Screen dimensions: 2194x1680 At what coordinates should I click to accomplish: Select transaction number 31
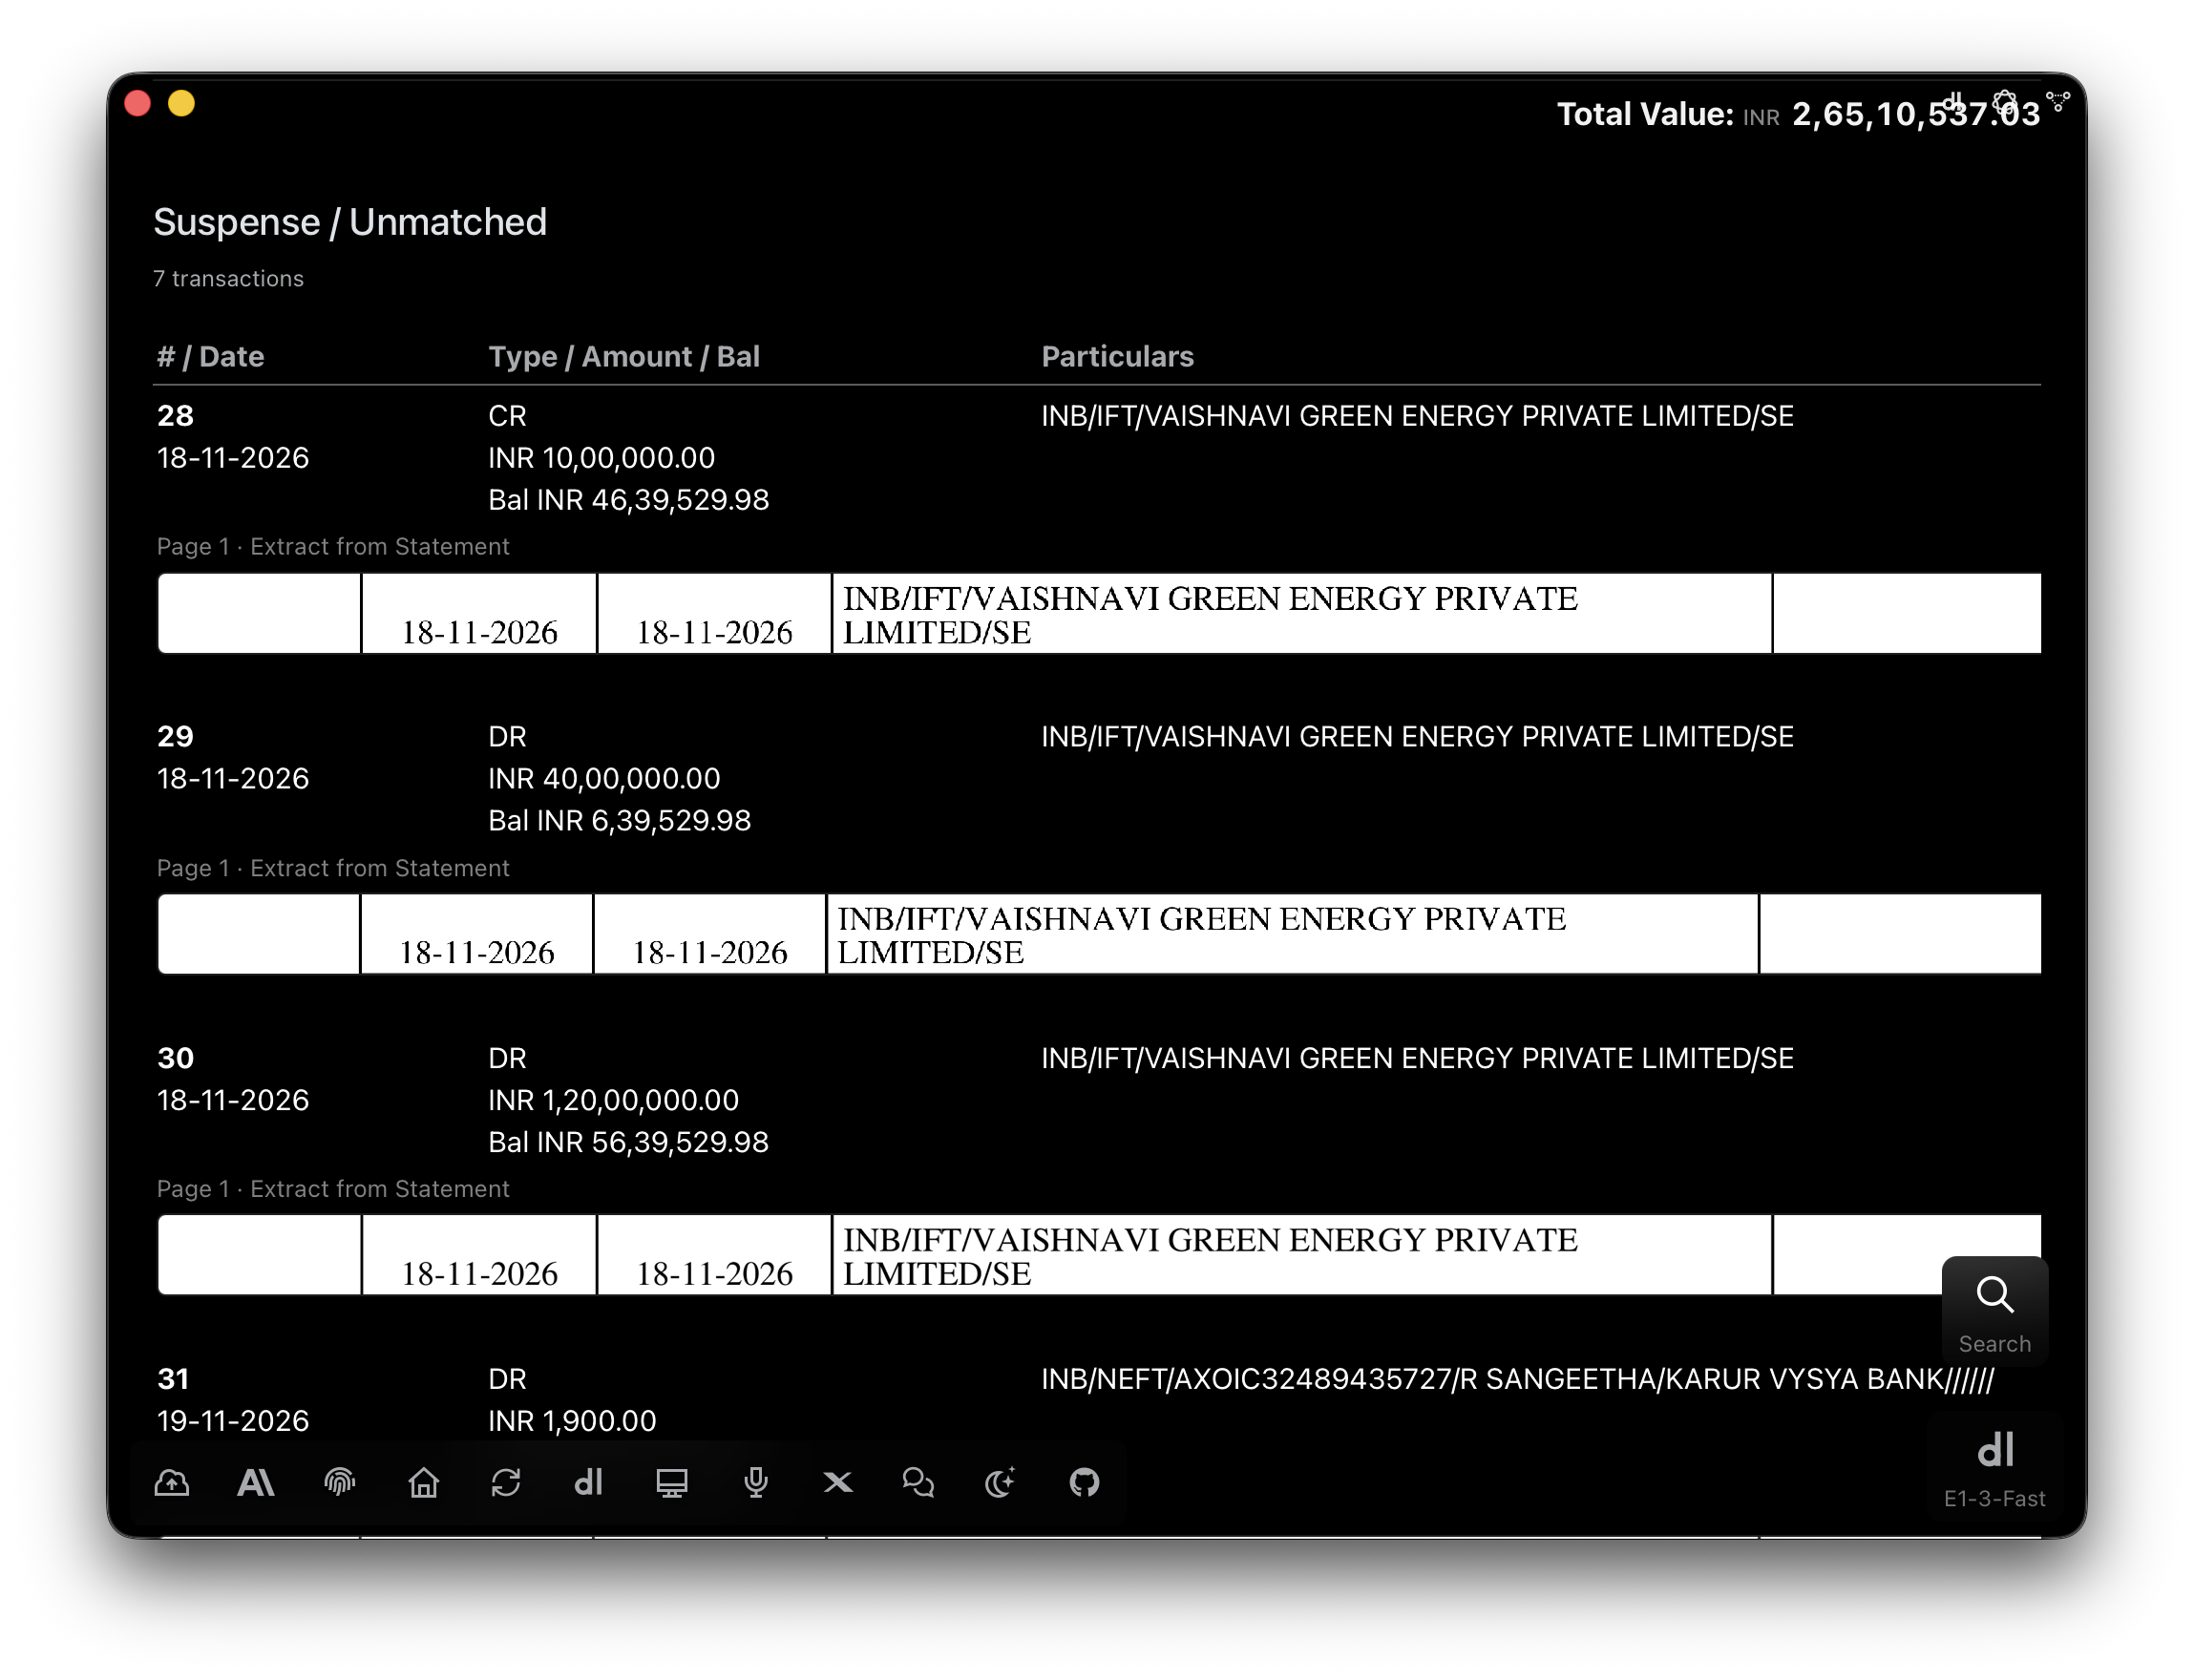click(173, 1379)
